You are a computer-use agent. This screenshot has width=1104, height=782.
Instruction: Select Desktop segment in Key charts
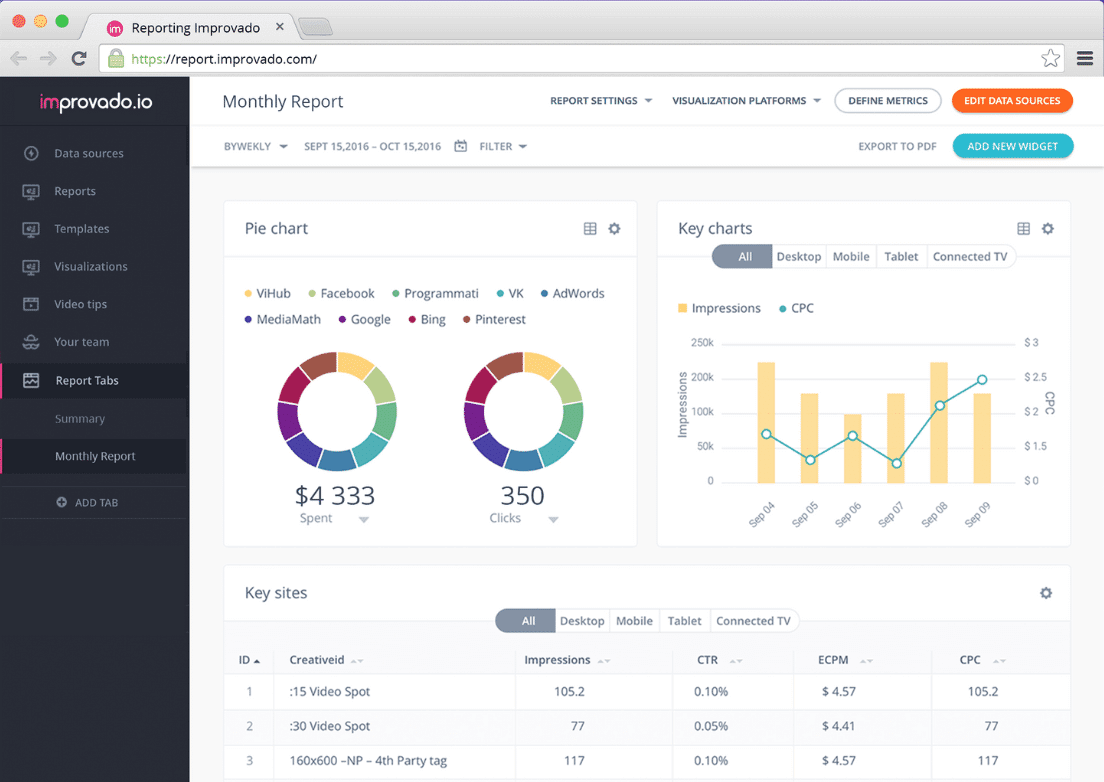pos(799,257)
